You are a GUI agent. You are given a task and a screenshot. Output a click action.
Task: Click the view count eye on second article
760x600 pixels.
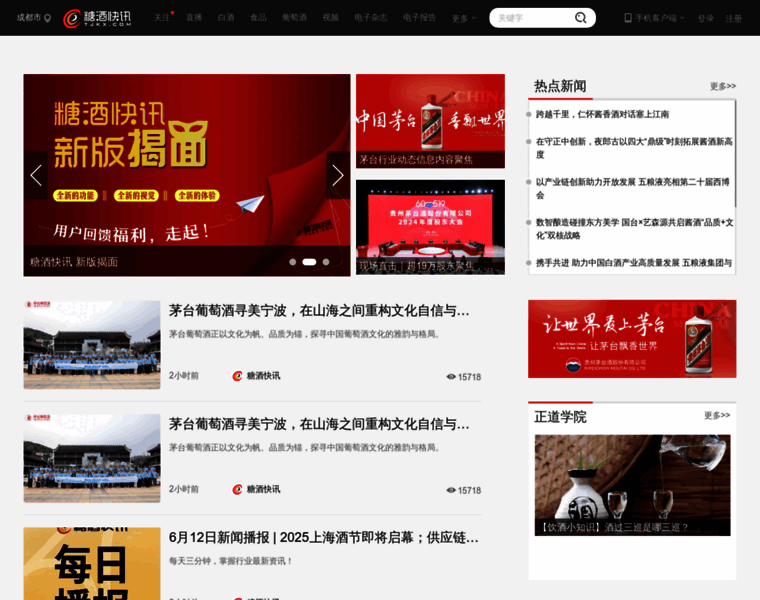click(x=451, y=490)
